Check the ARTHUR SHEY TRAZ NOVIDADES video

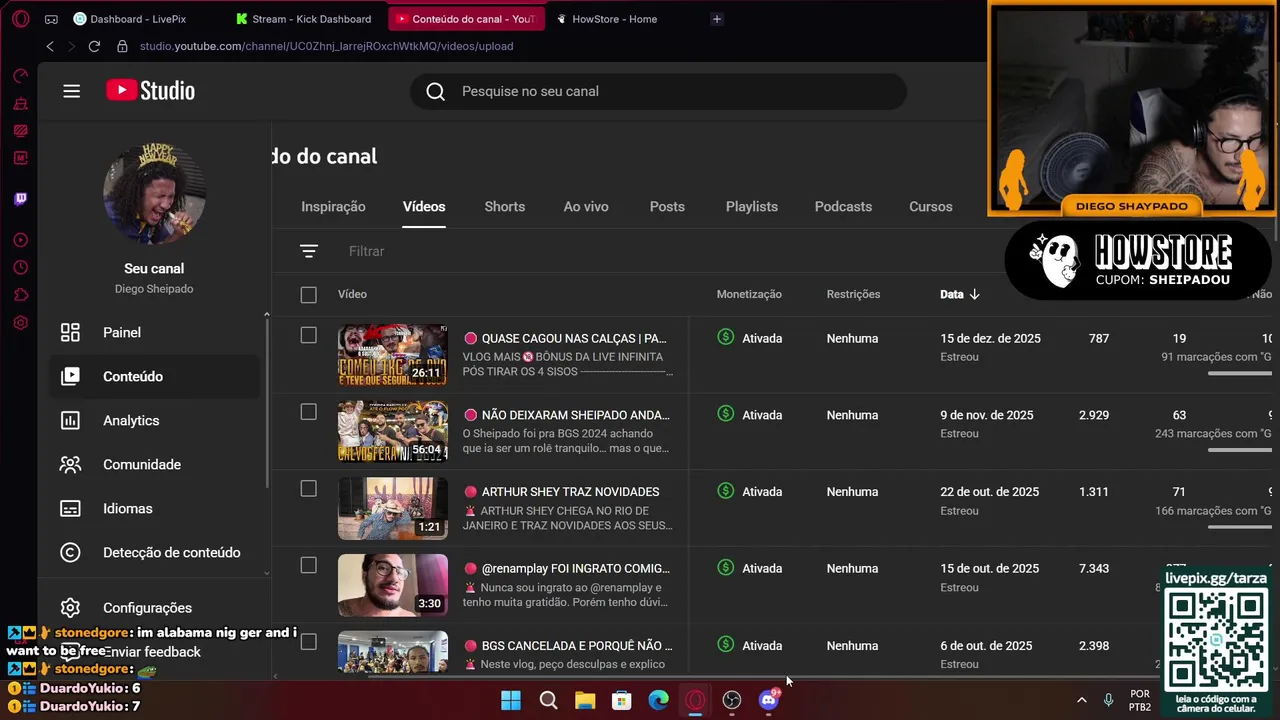[308, 489]
